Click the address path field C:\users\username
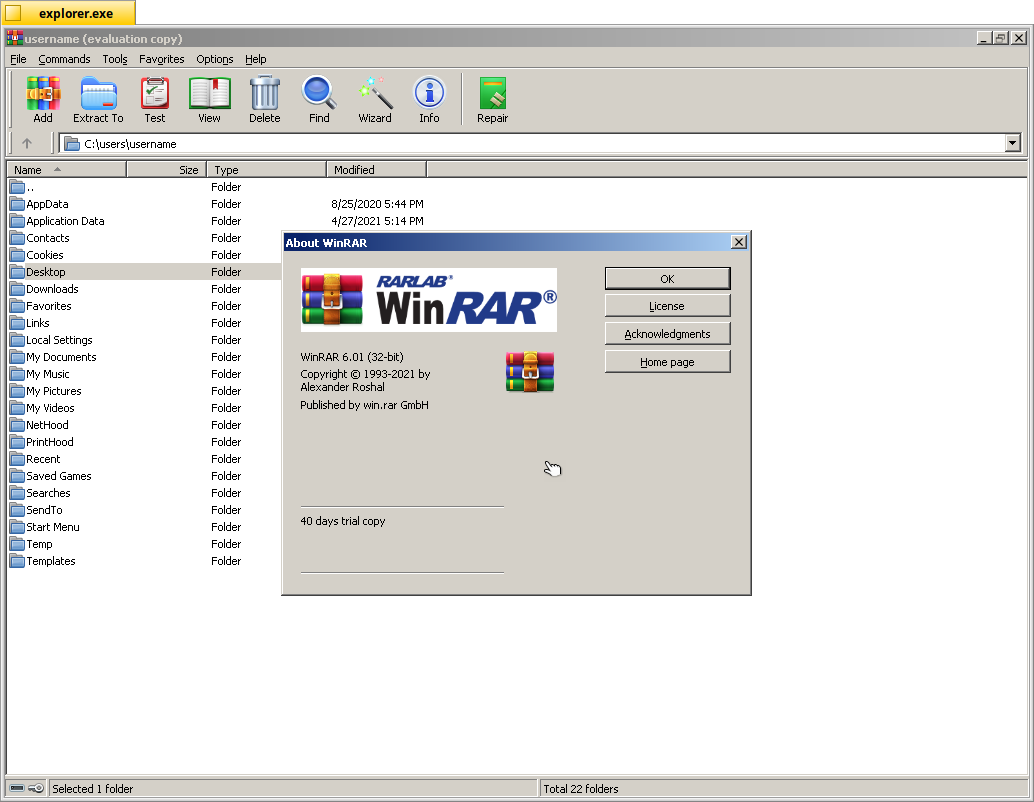The width and height of the screenshot is (1034, 802). tap(533, 143)
